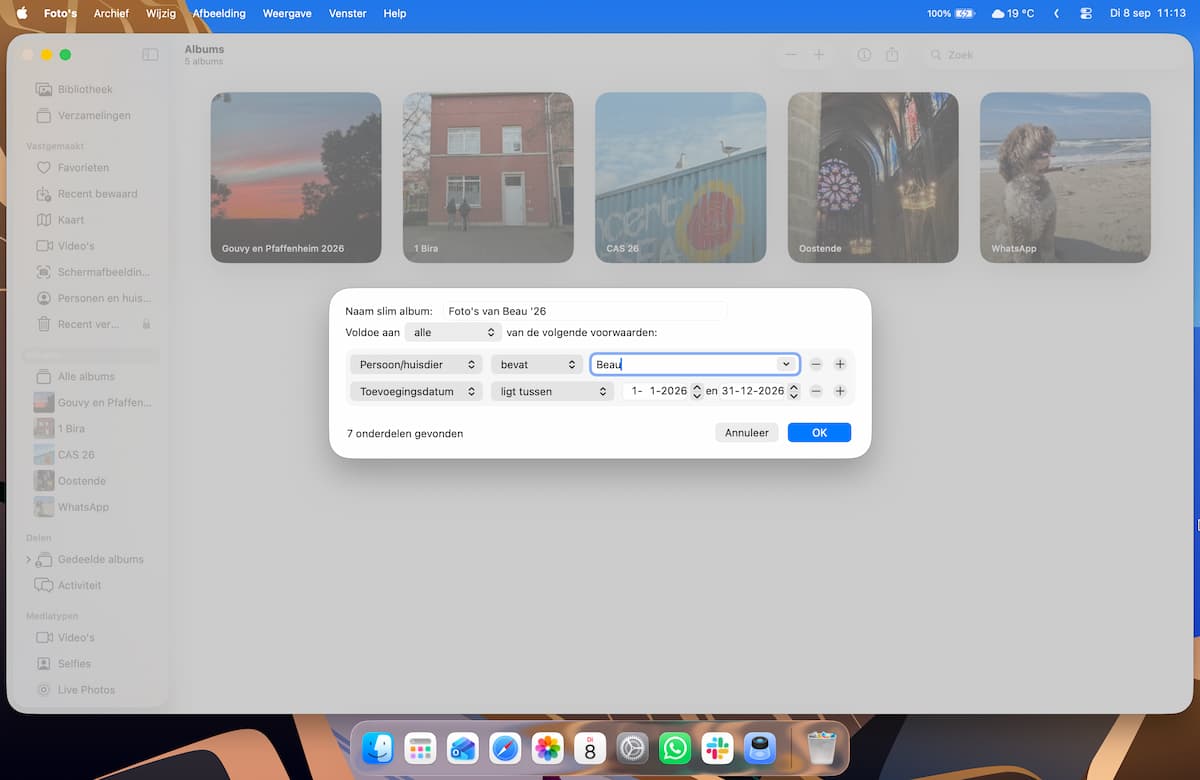Open the Archief menu

(111, 14)
